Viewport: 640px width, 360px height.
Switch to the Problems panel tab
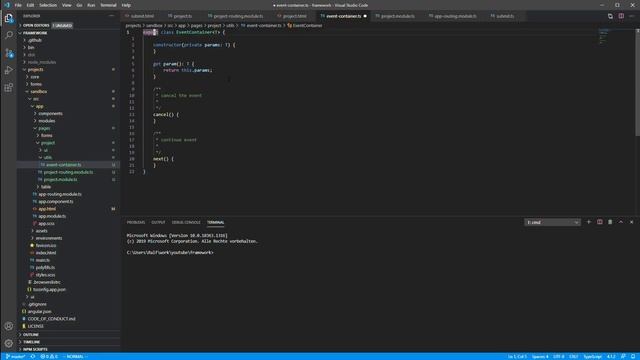click(x=136, y=222)
